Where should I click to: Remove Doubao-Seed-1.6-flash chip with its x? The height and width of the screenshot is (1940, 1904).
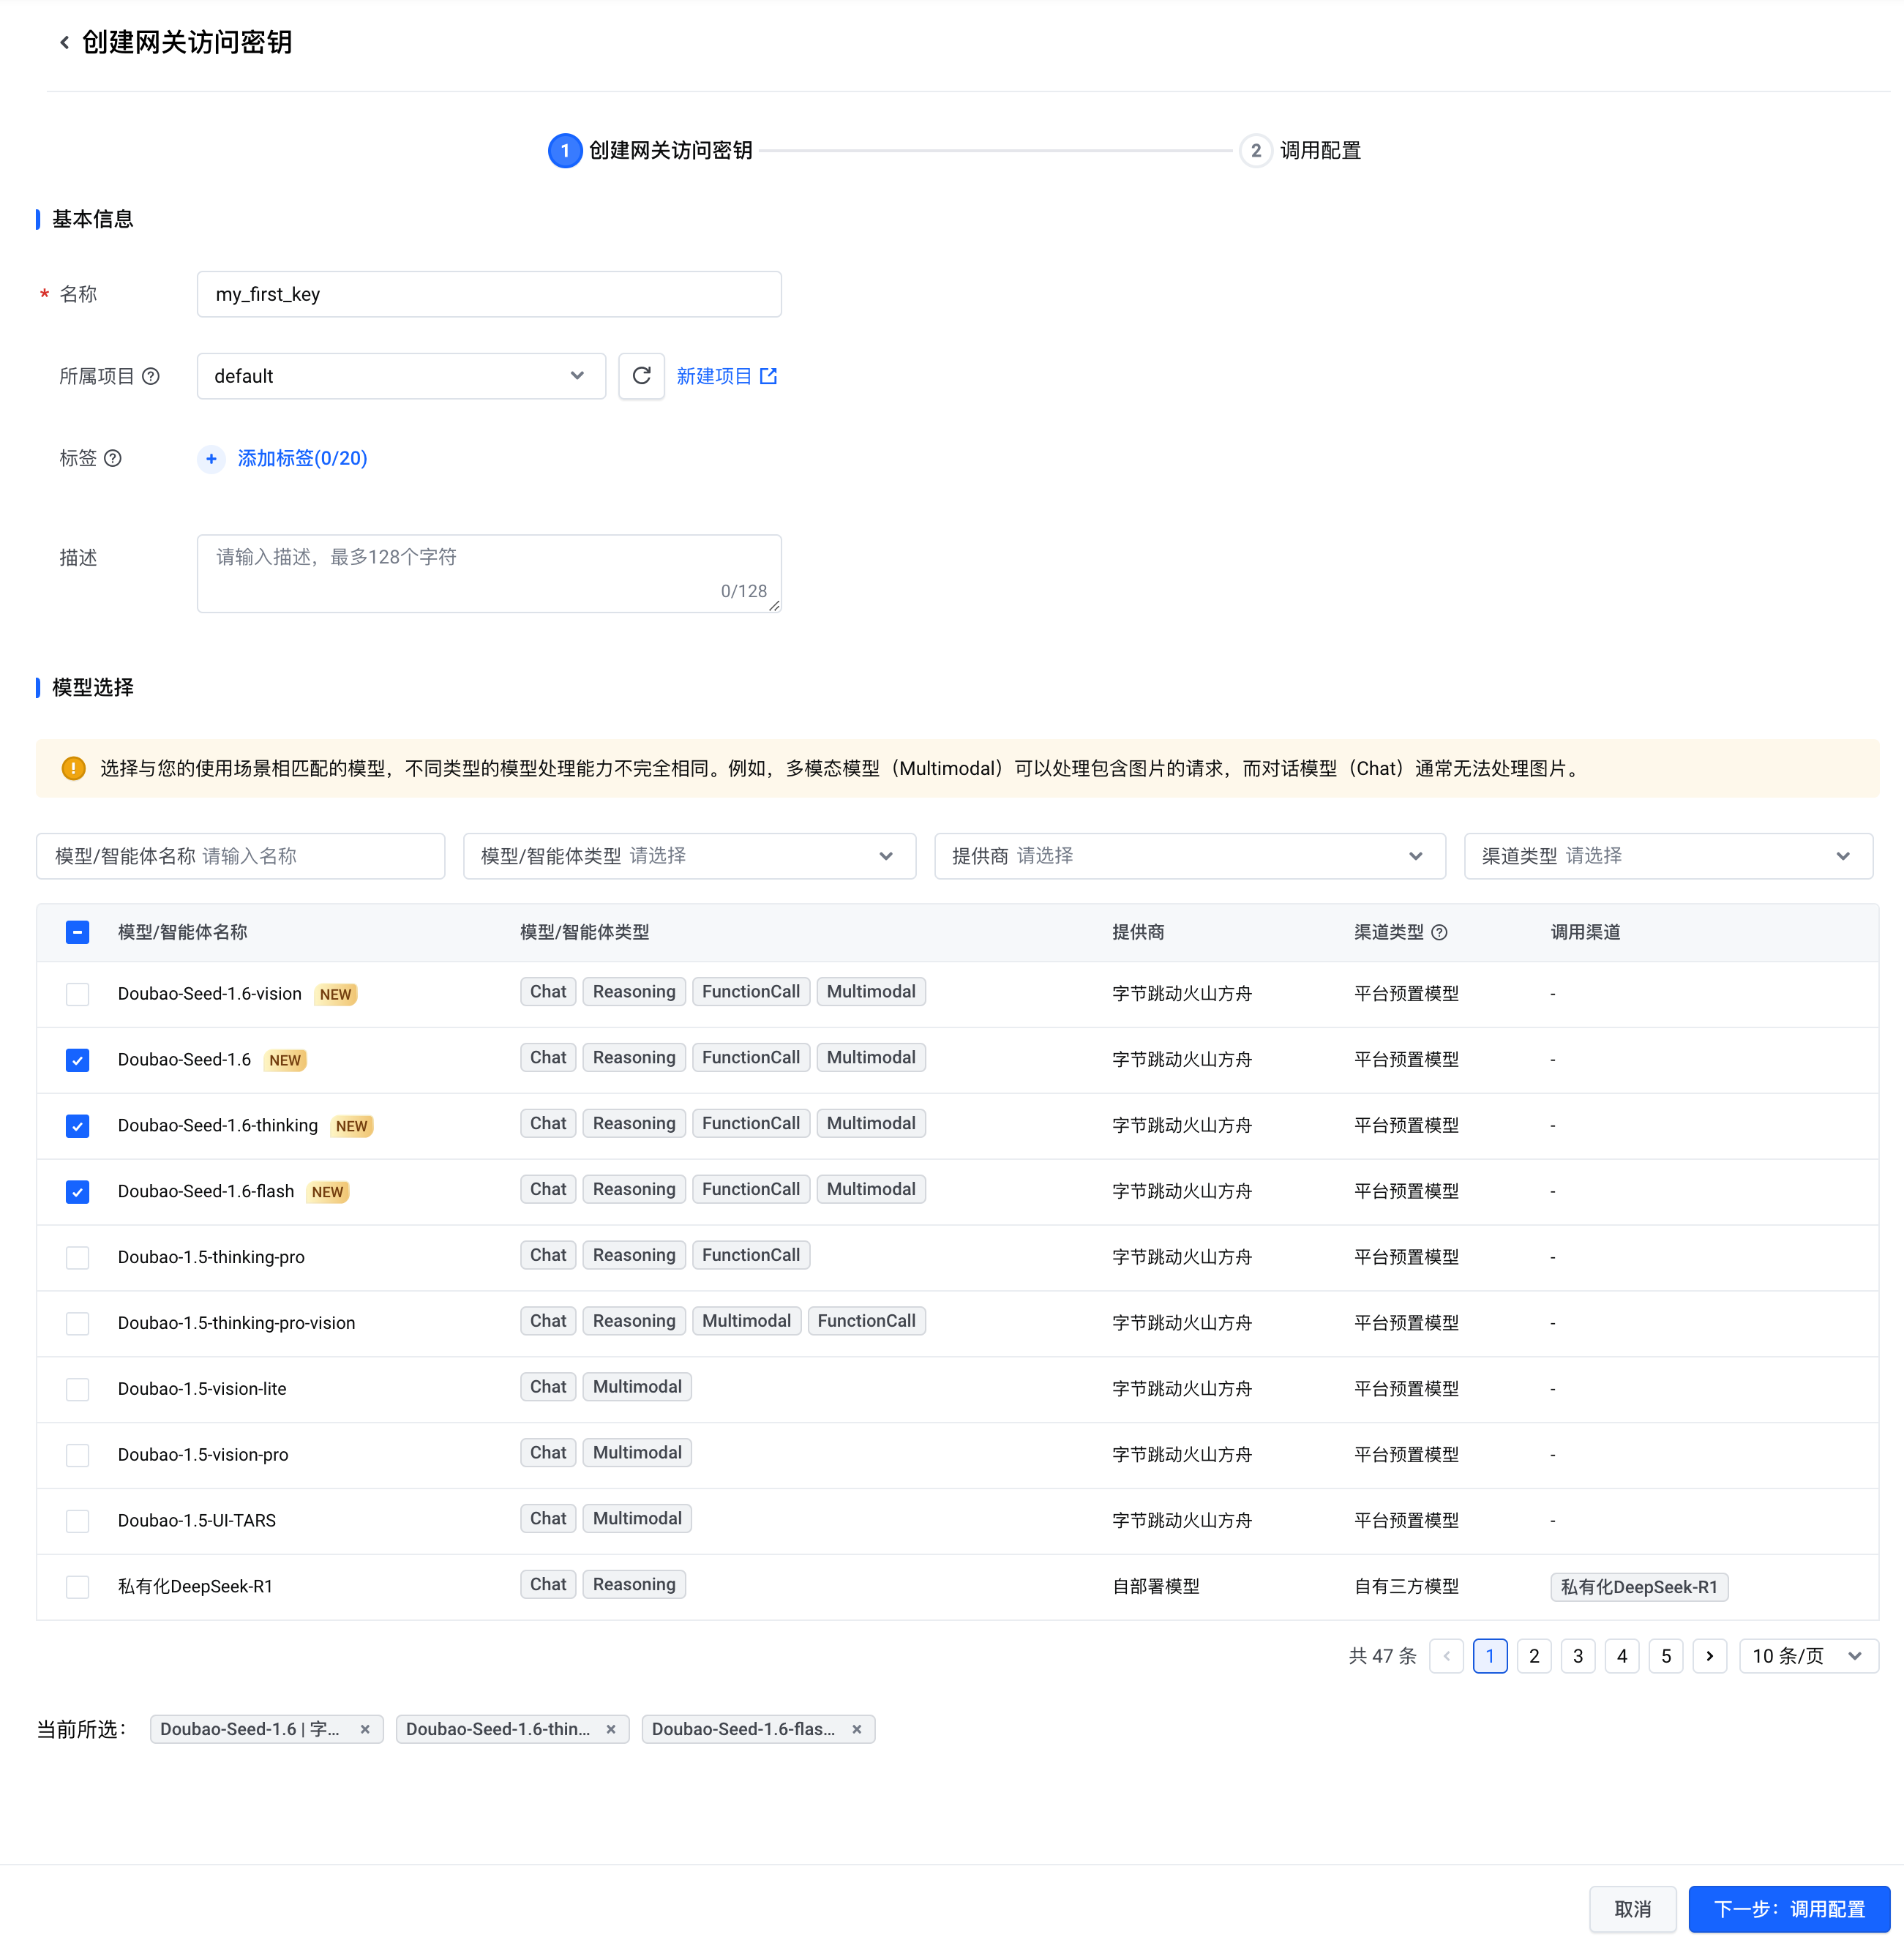coord(857,1729)
